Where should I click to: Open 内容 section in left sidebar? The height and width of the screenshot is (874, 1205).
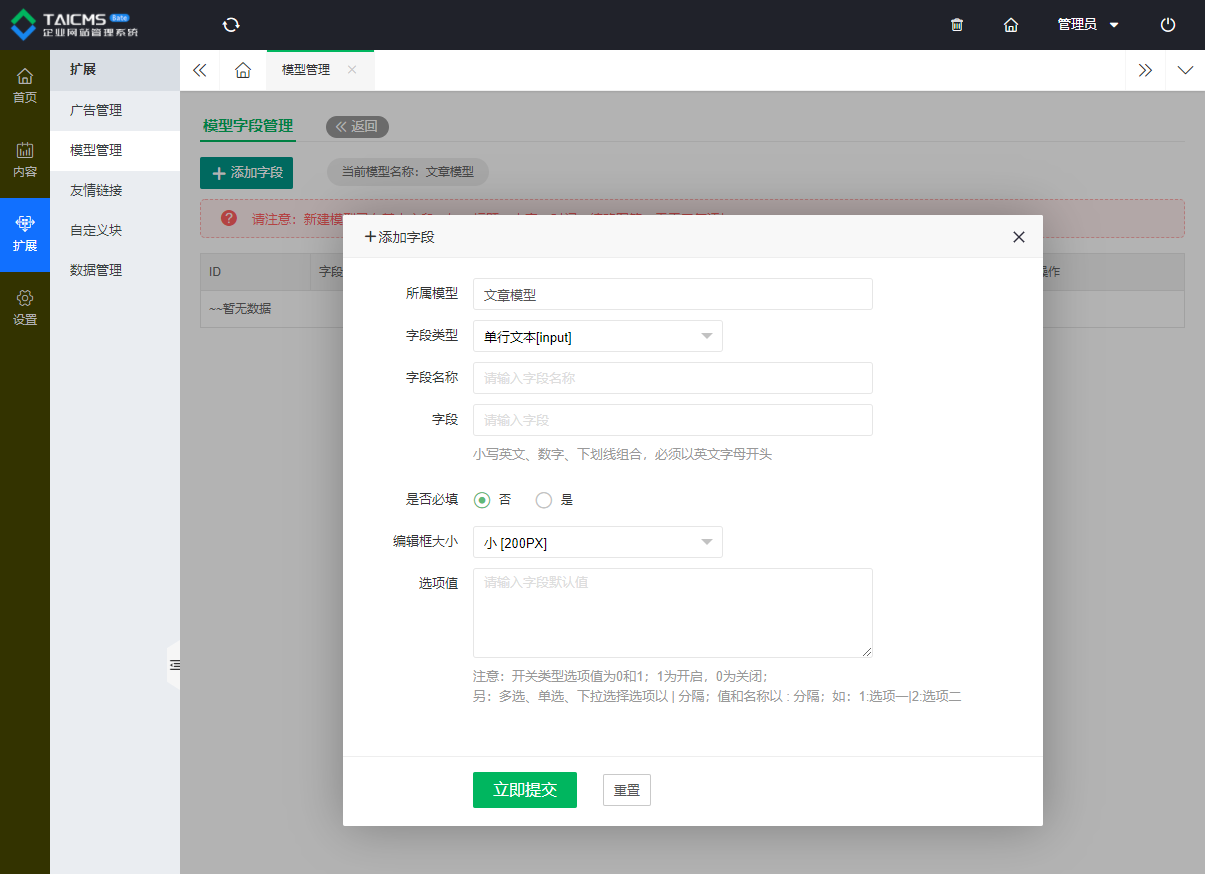point(25,160)
